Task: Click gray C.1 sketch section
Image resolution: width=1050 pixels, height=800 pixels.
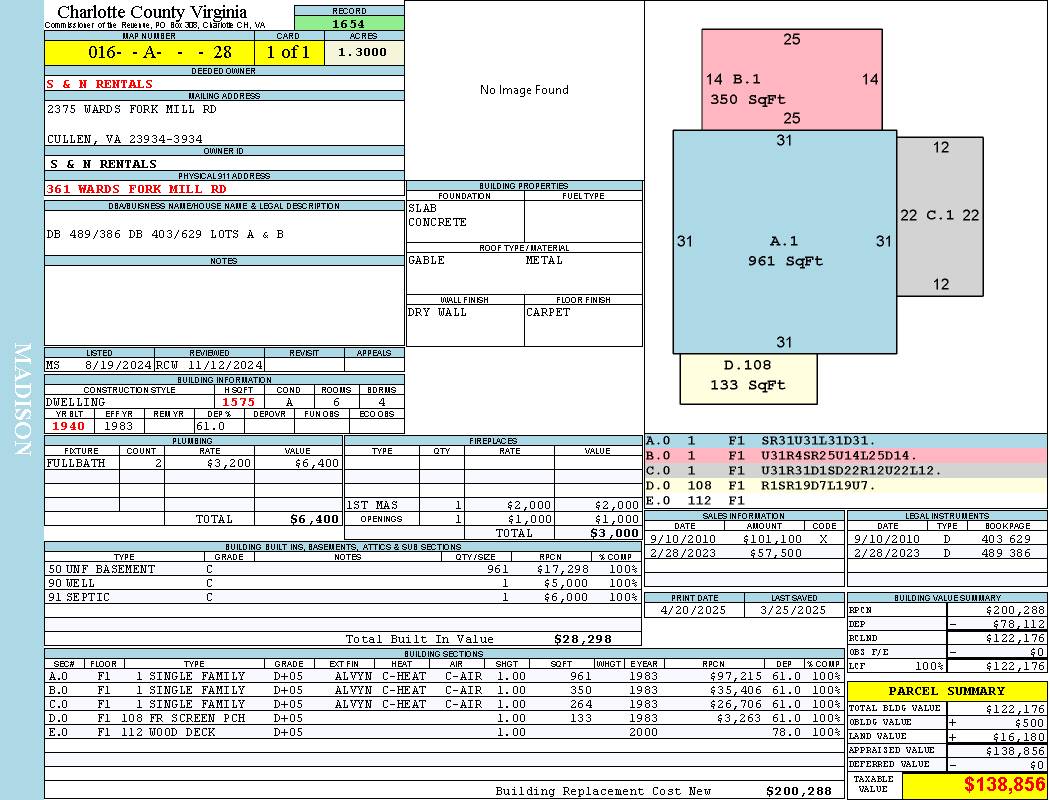Action: pyautogui.click(x=940, y=216)
